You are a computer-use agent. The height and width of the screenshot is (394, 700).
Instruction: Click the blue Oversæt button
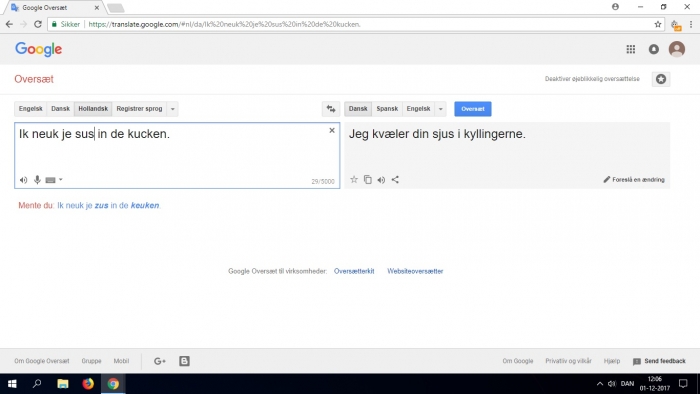point(473,109)
